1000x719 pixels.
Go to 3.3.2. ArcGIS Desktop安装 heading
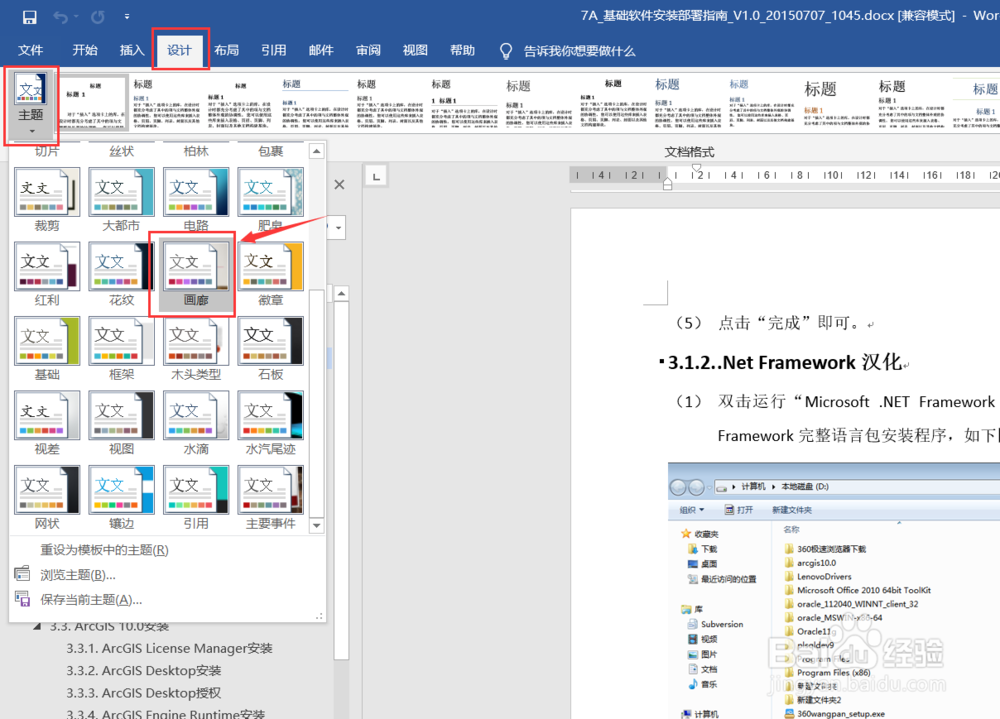(x=143, y=671)
